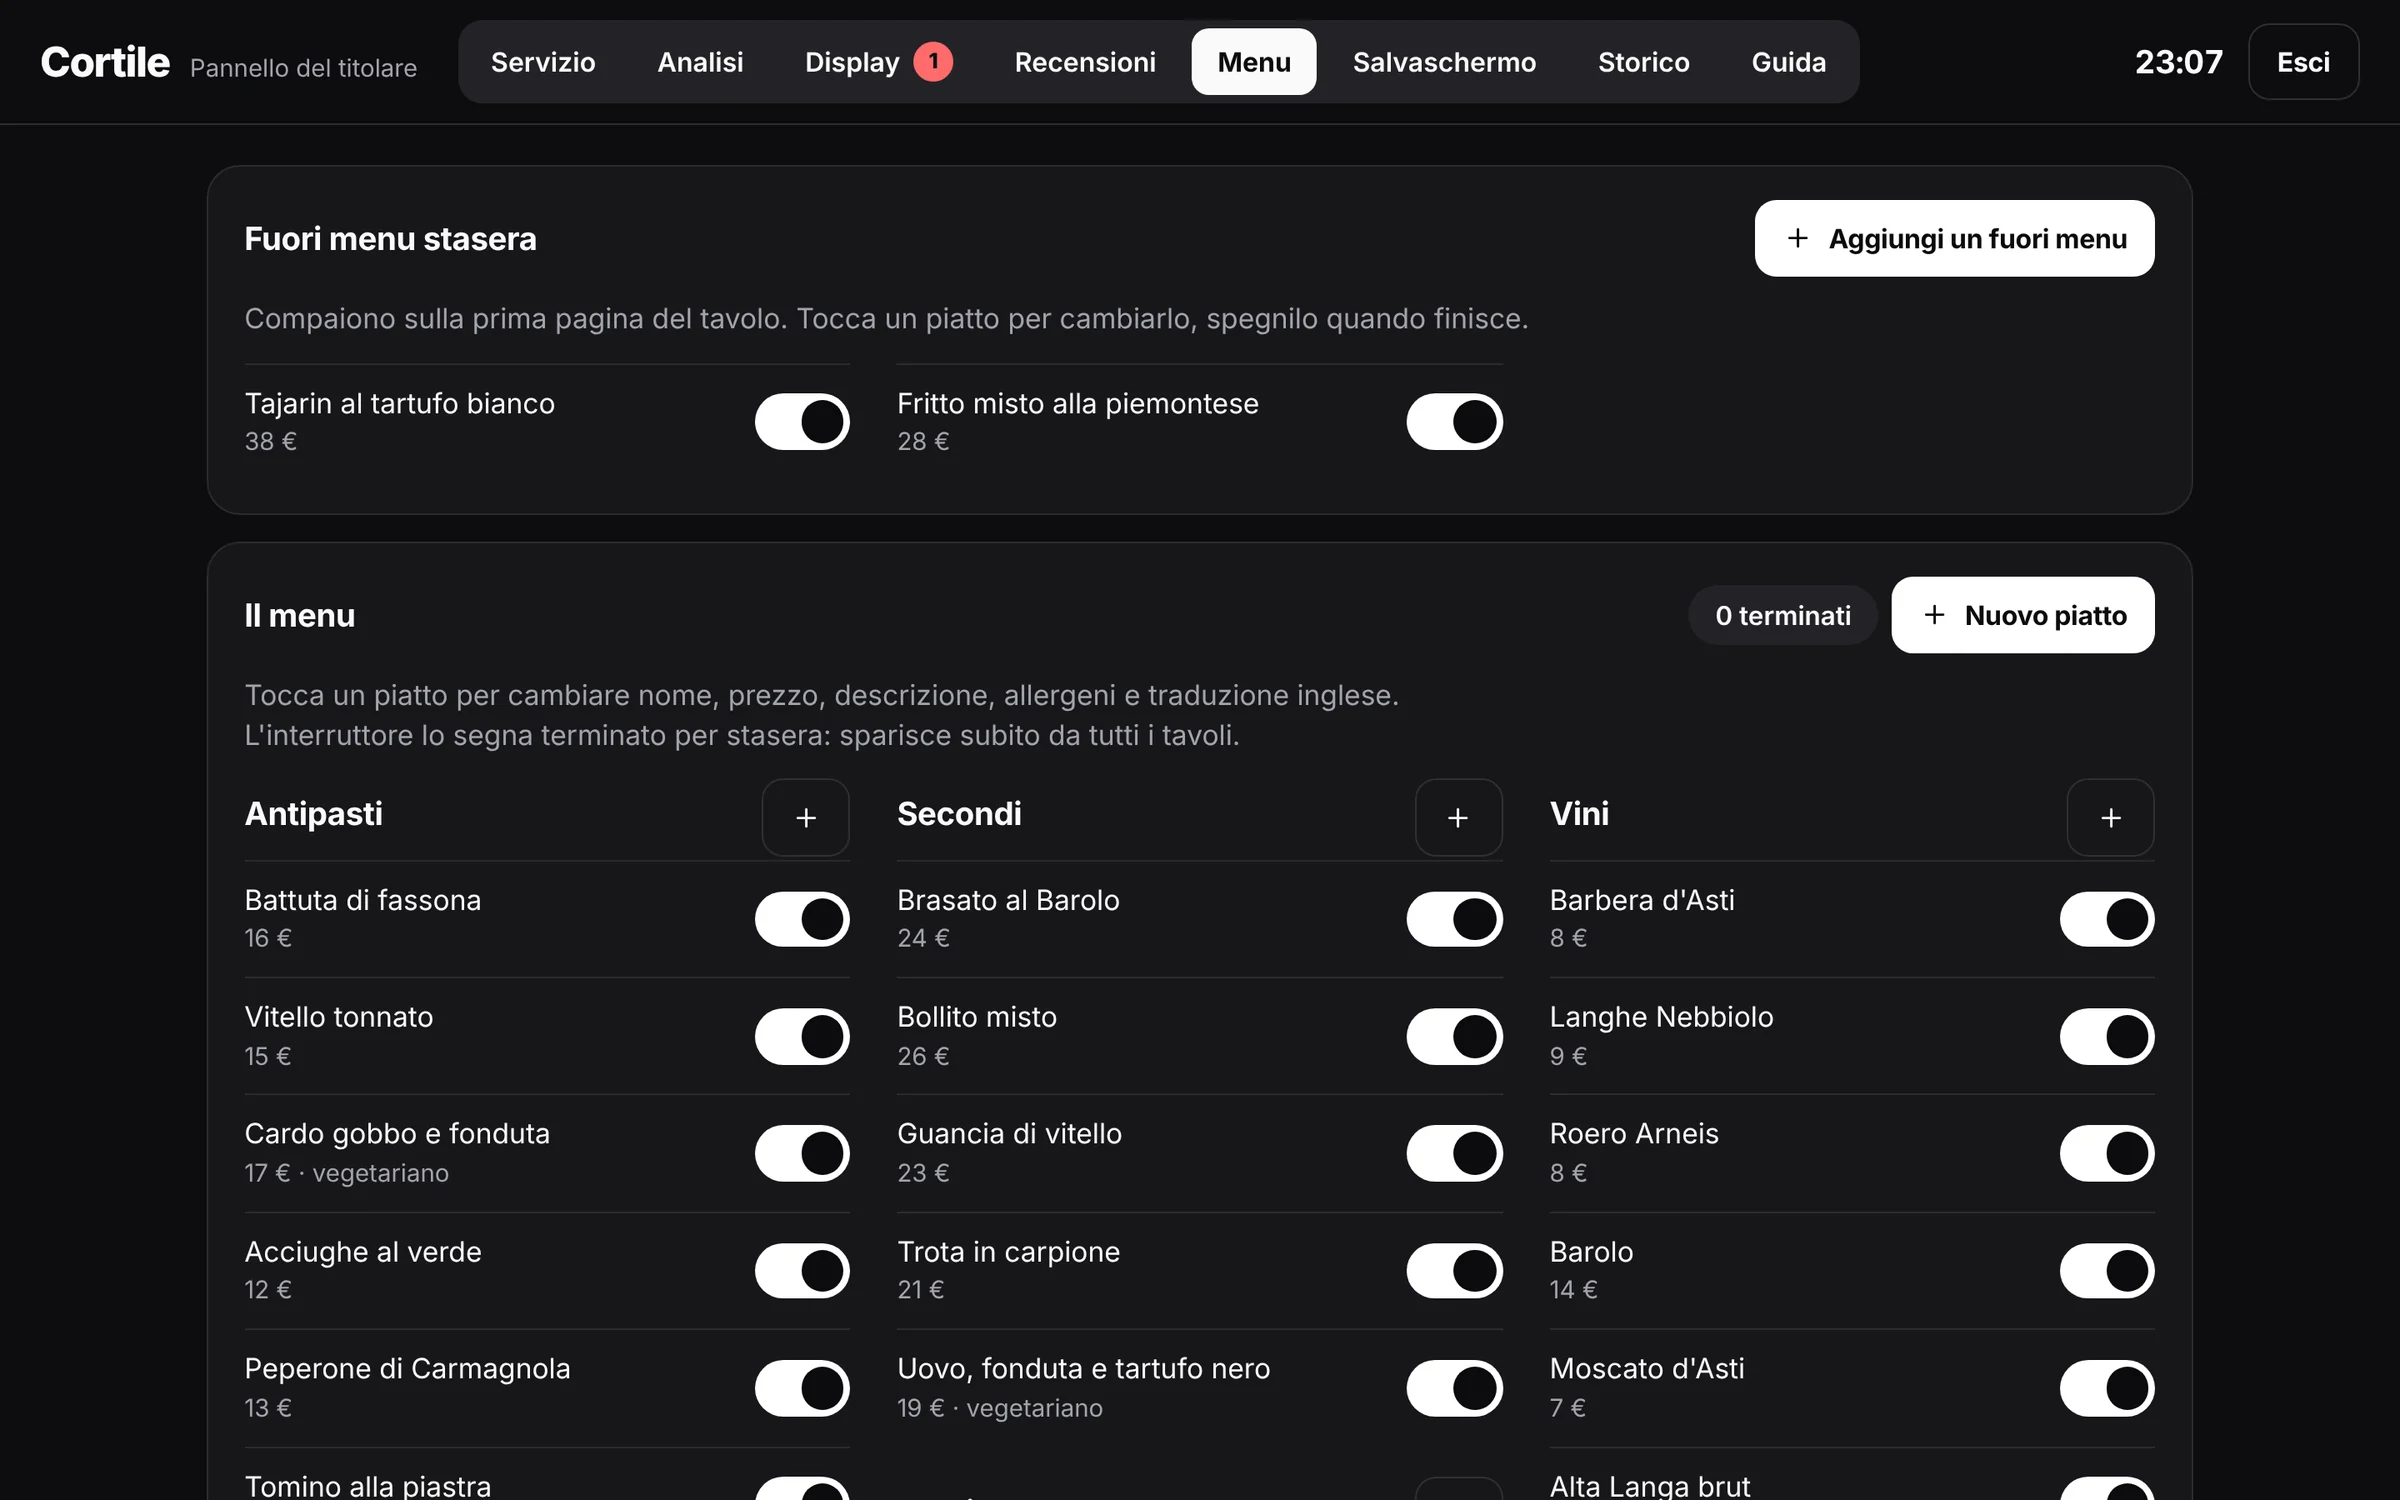Toggle Cardo gobbo e fonduta availability
Image resolution: width=2400 pixels, height=1500 pixels.
[x=802, y=1153]
